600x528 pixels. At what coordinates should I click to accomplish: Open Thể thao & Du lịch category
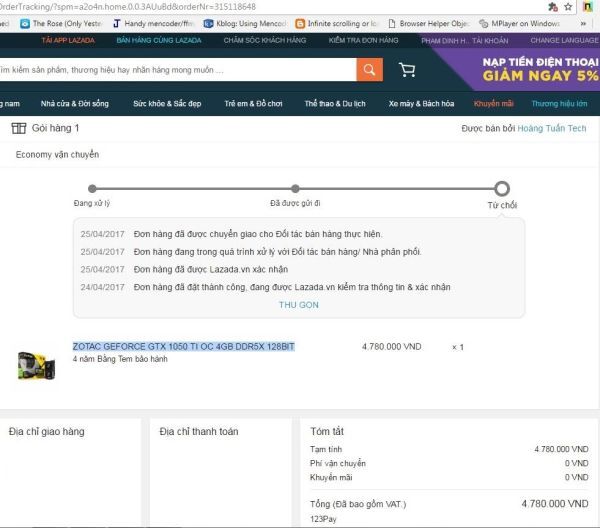click(335, 104)
